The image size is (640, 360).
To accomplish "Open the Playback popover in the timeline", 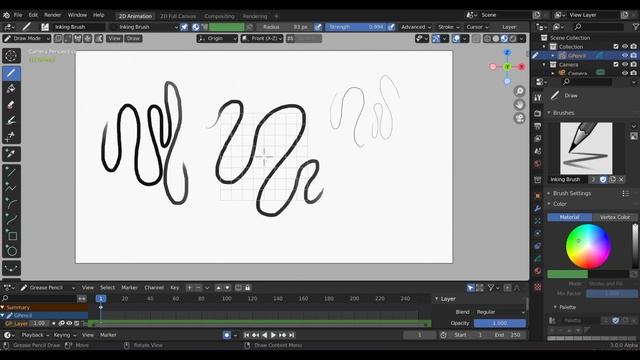I will (35, 335).
